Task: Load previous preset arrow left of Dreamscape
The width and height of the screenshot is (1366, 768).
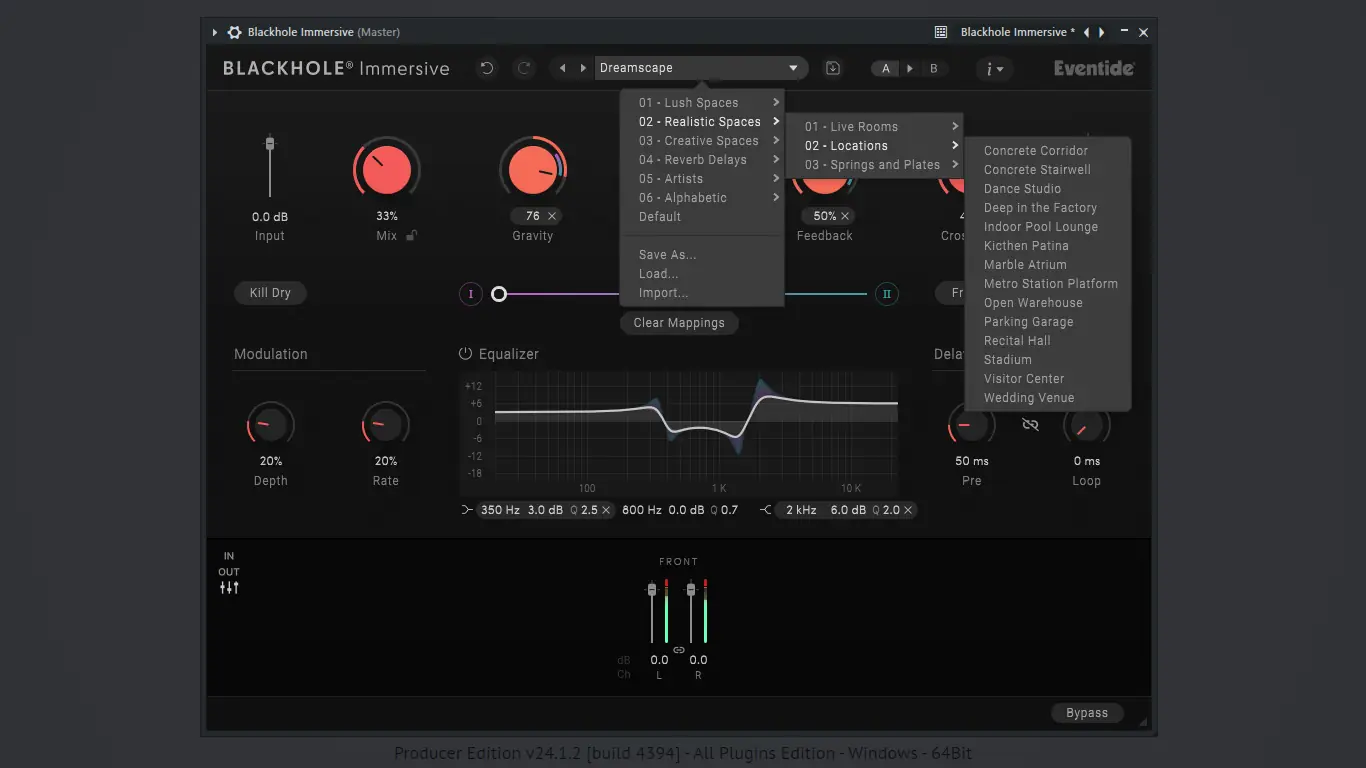Action: coord(562,68)
